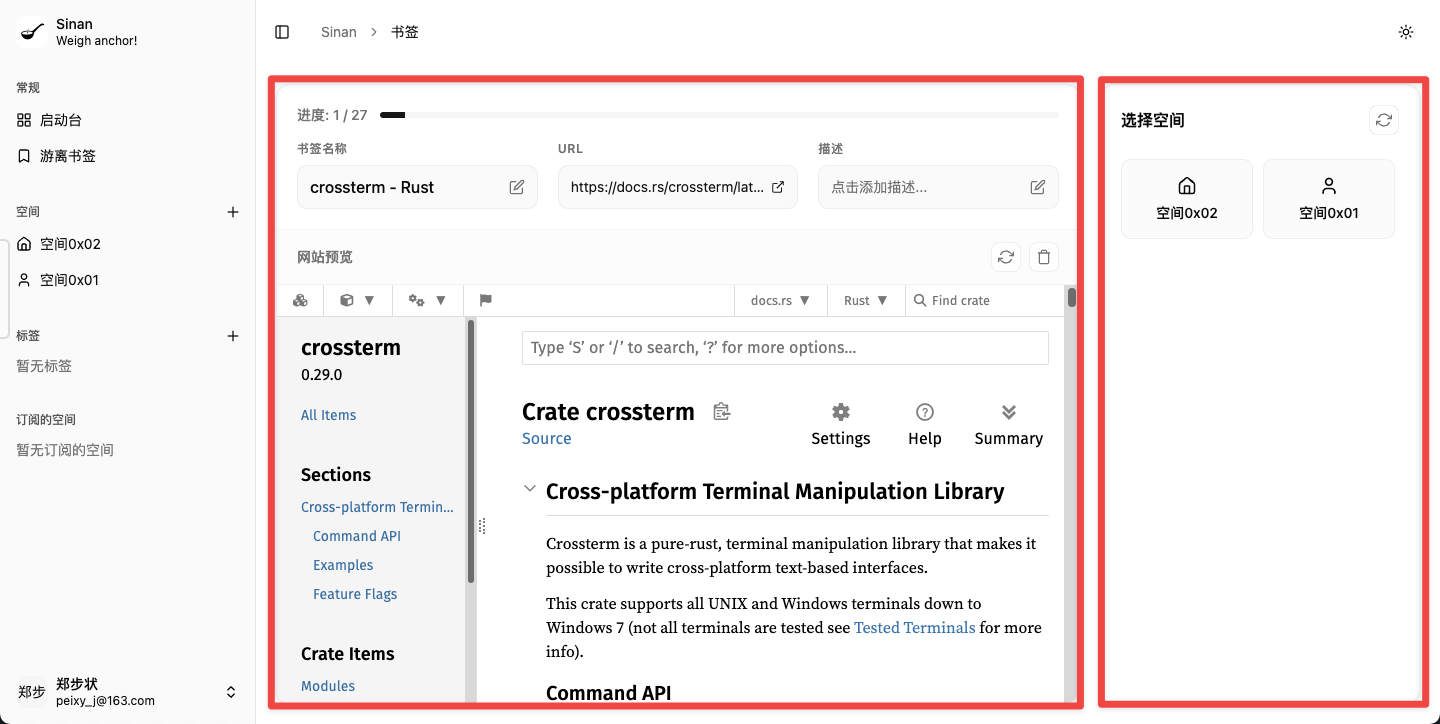Open 启动台 in the sidebar
The image size is (1440, 724).
click(127, 120)
